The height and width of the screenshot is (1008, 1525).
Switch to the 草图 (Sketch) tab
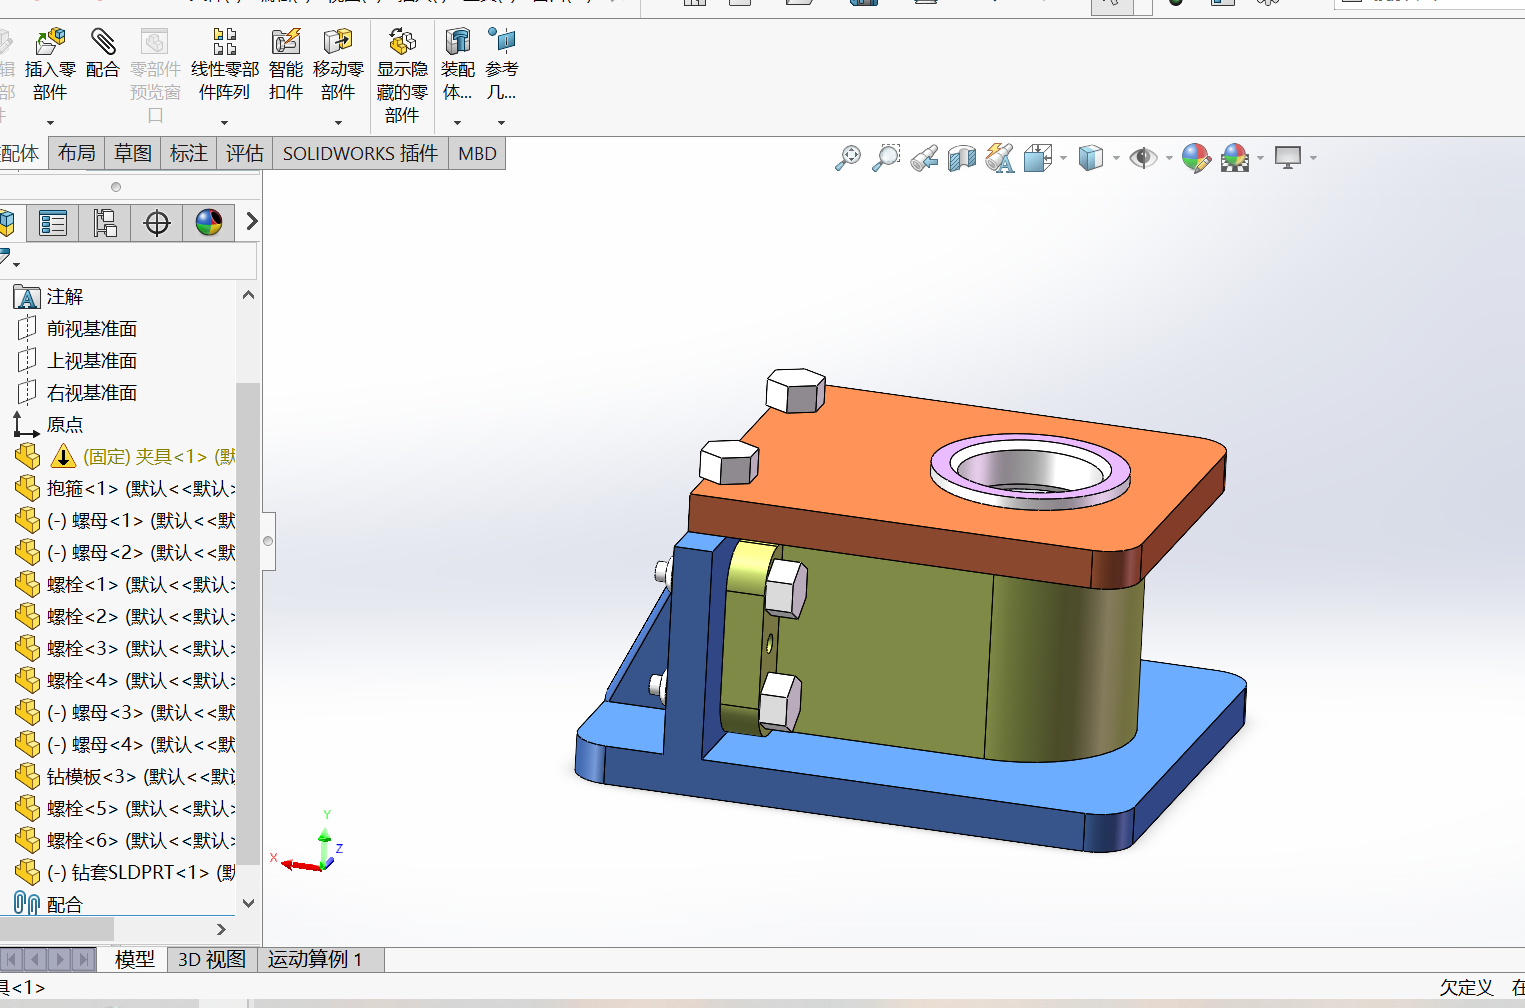[132, 153]
